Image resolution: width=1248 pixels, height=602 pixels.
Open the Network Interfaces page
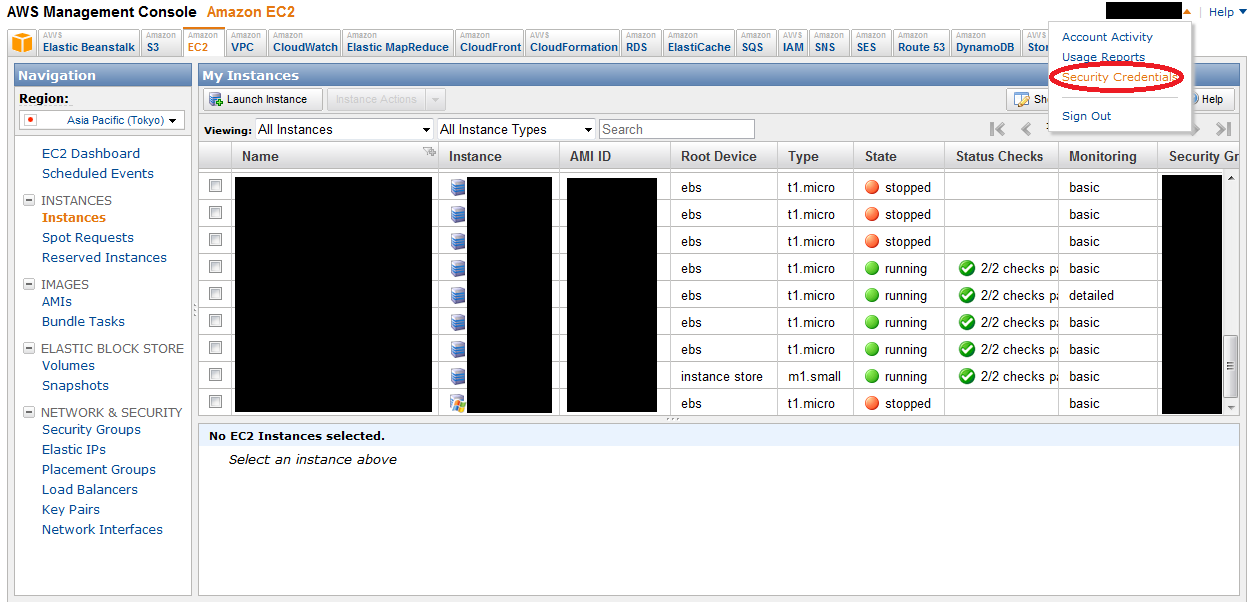click(102, 530)
